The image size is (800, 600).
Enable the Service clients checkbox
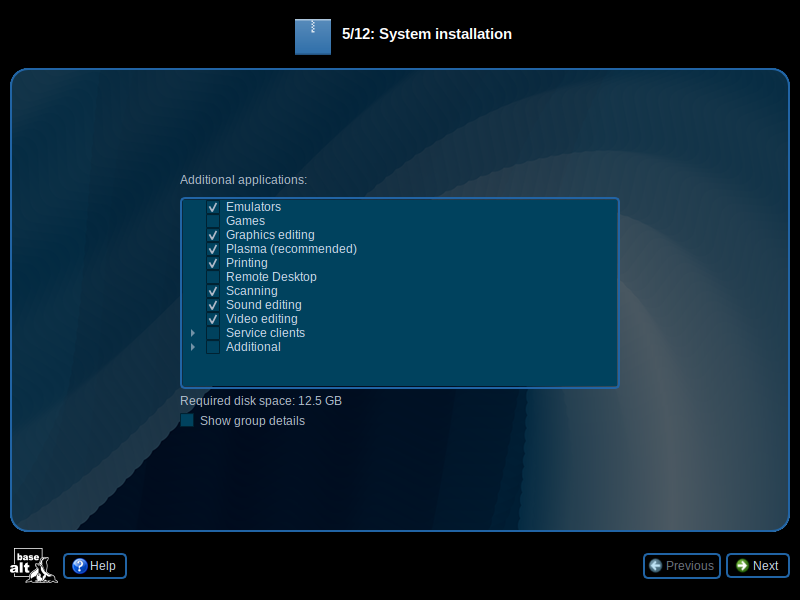(213, 333)
